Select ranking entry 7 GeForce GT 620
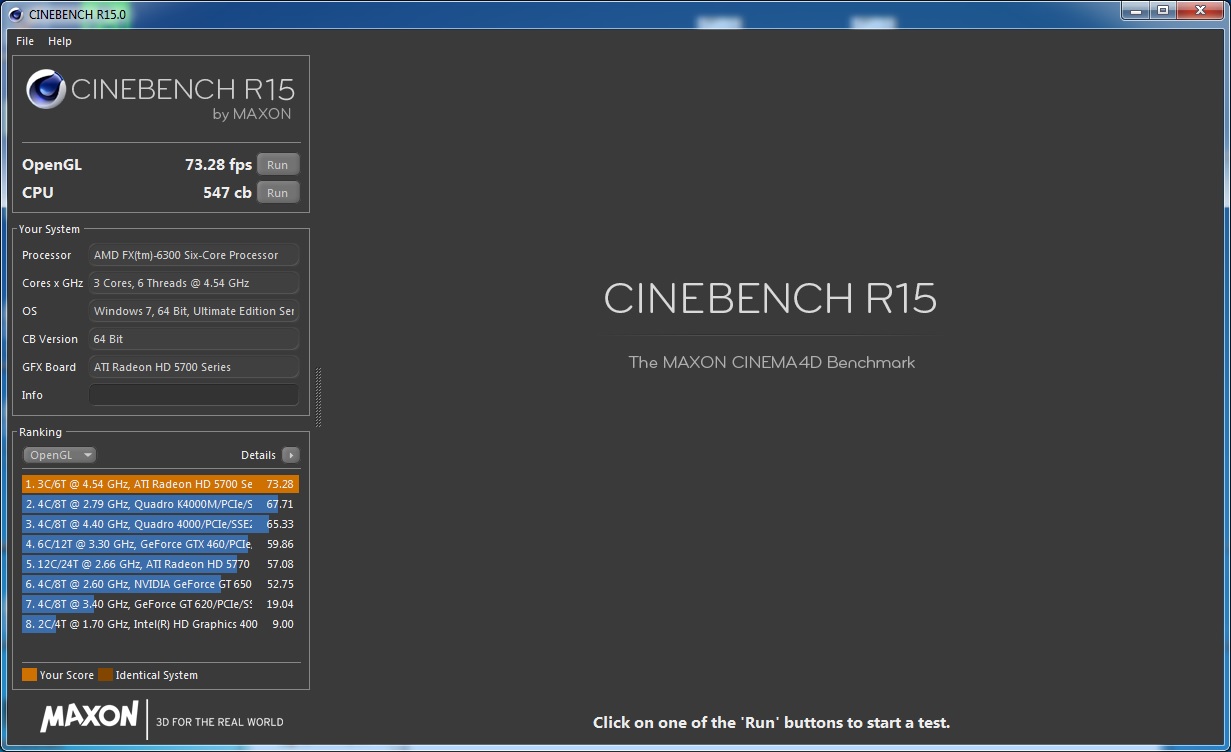Image resolution: width=1231 pixels, height=752 pixels. (x=160, y=604)
